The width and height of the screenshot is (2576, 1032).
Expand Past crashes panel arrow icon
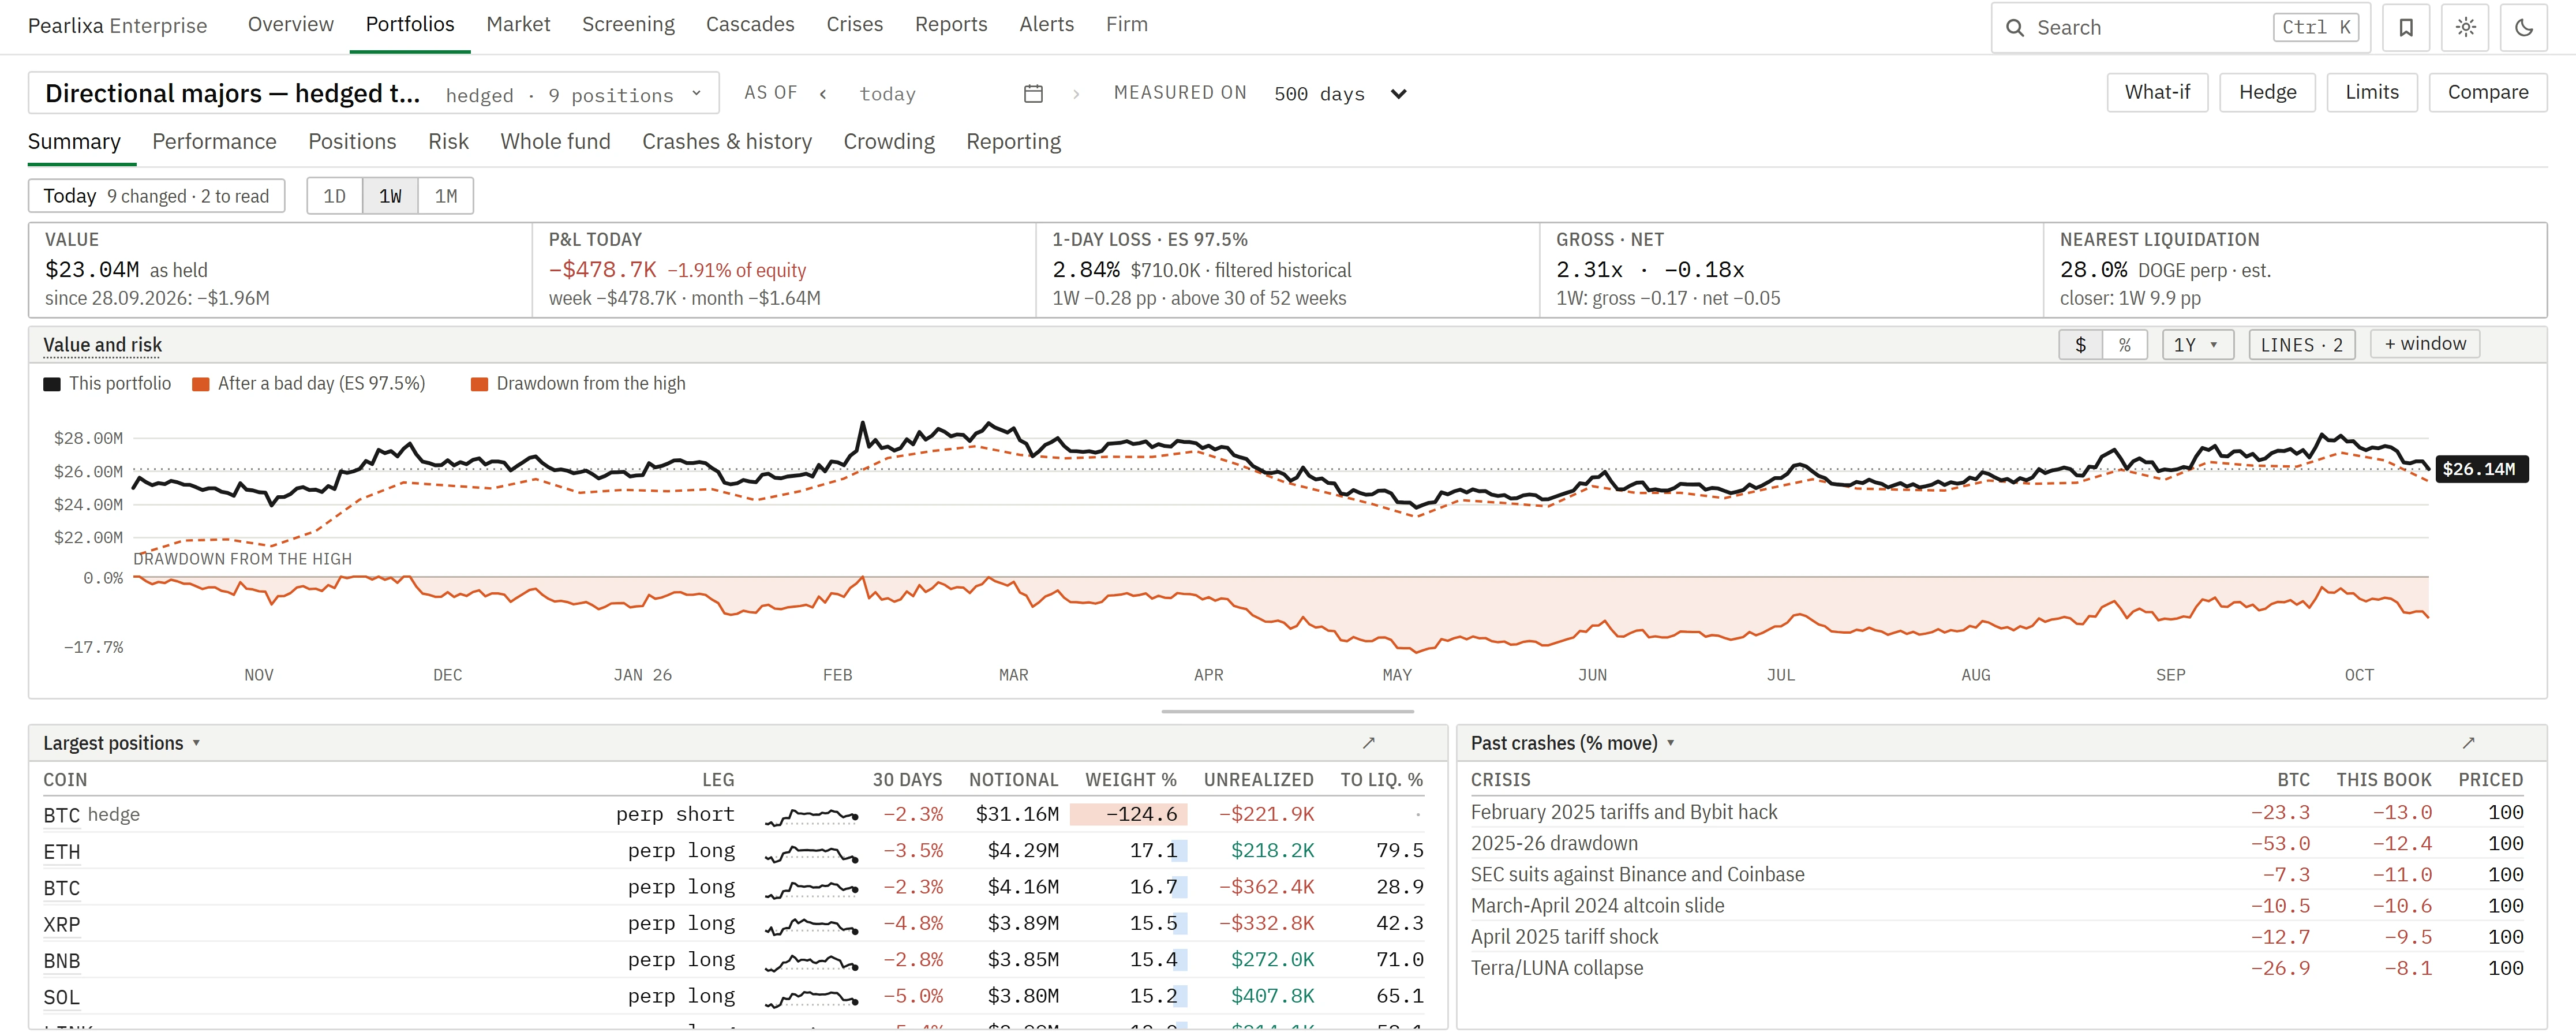point(2468,743)
